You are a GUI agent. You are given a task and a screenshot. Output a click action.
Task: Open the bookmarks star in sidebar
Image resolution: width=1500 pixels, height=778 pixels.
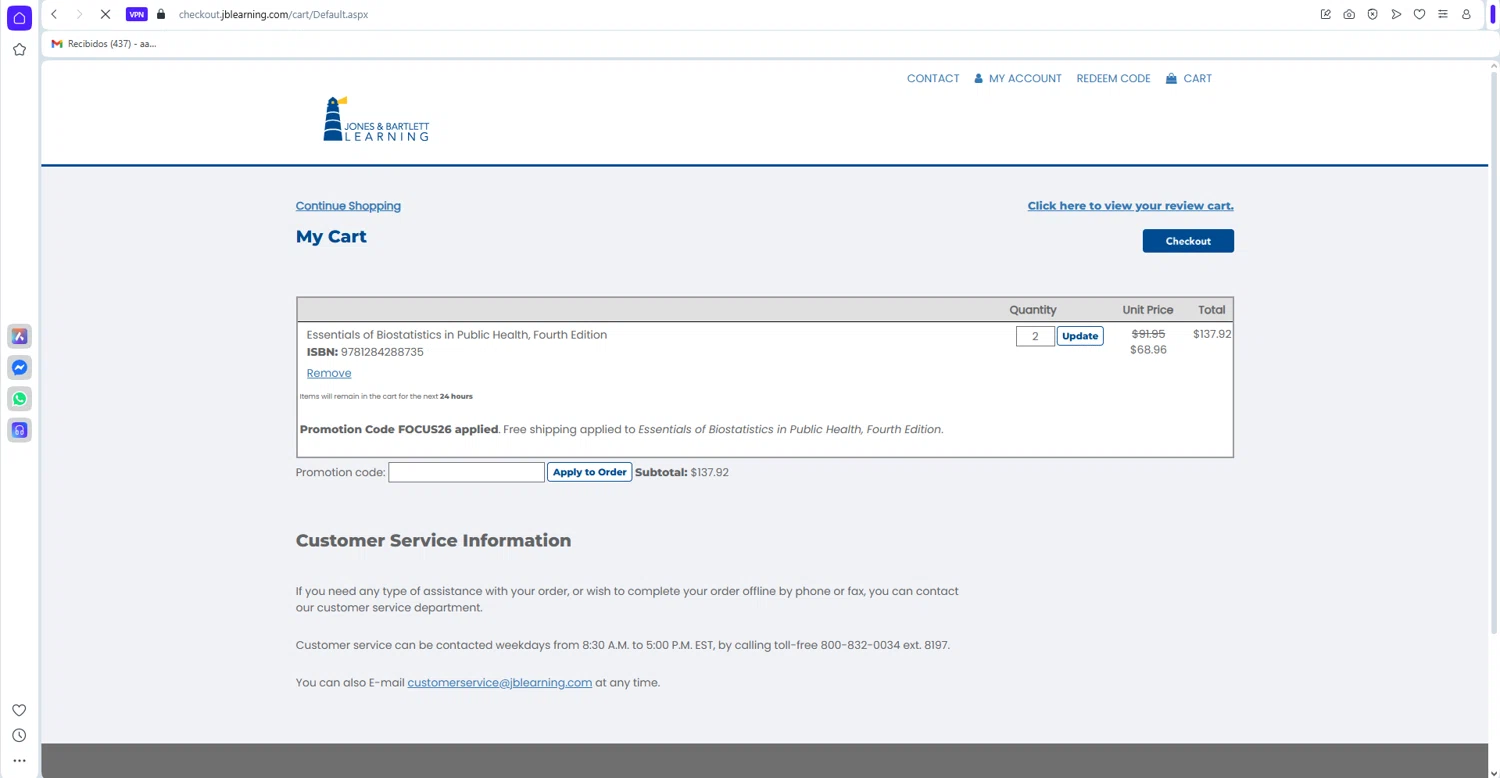[x=19, y=49]
